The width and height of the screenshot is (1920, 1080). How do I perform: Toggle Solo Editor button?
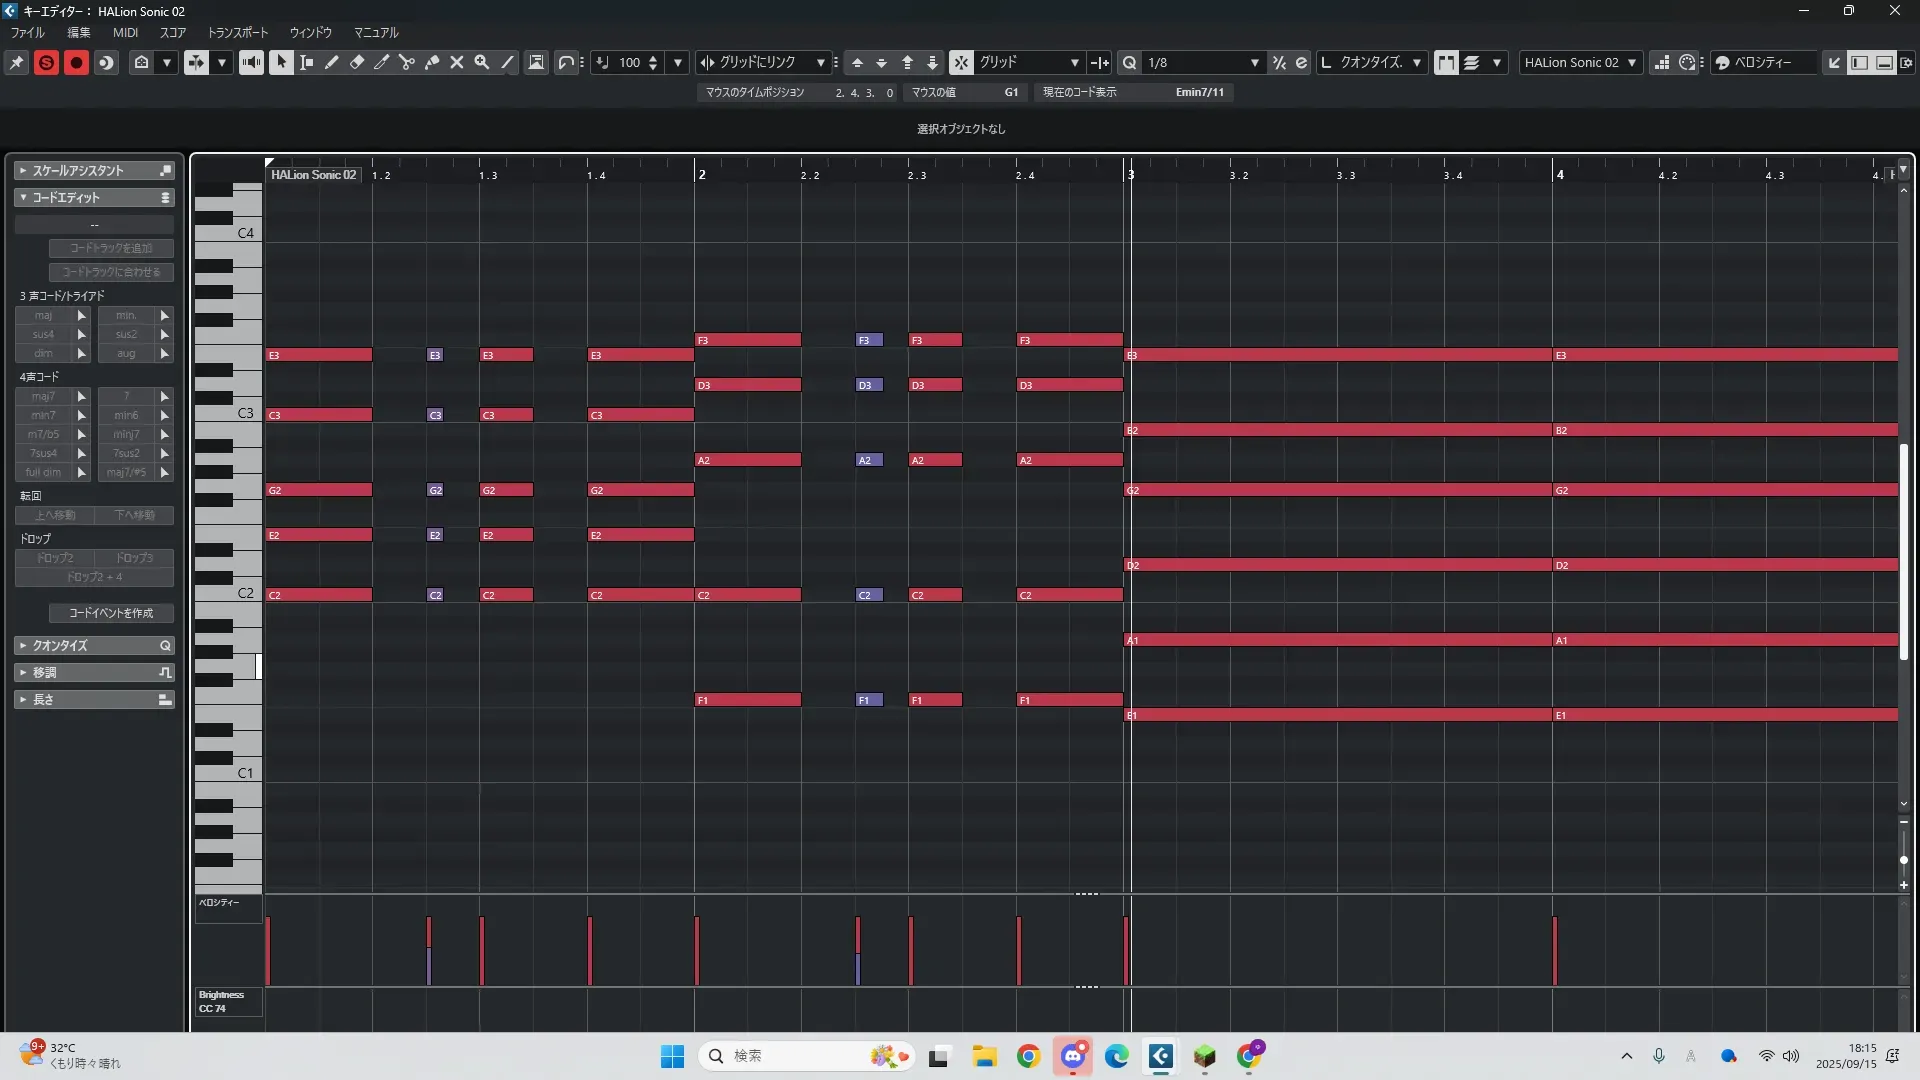click(x=46, y=62)
